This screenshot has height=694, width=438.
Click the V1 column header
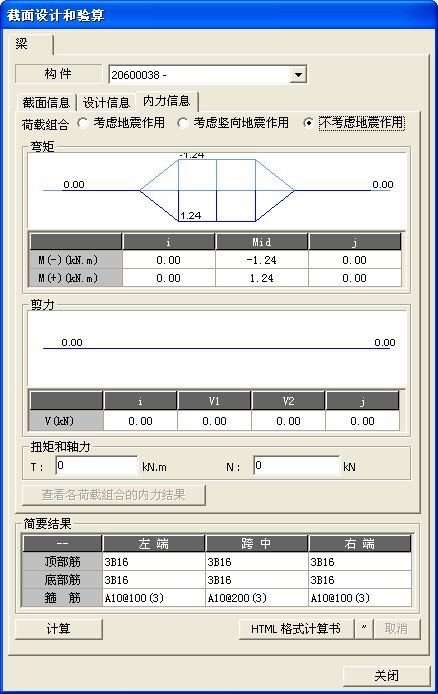[214, 401]
